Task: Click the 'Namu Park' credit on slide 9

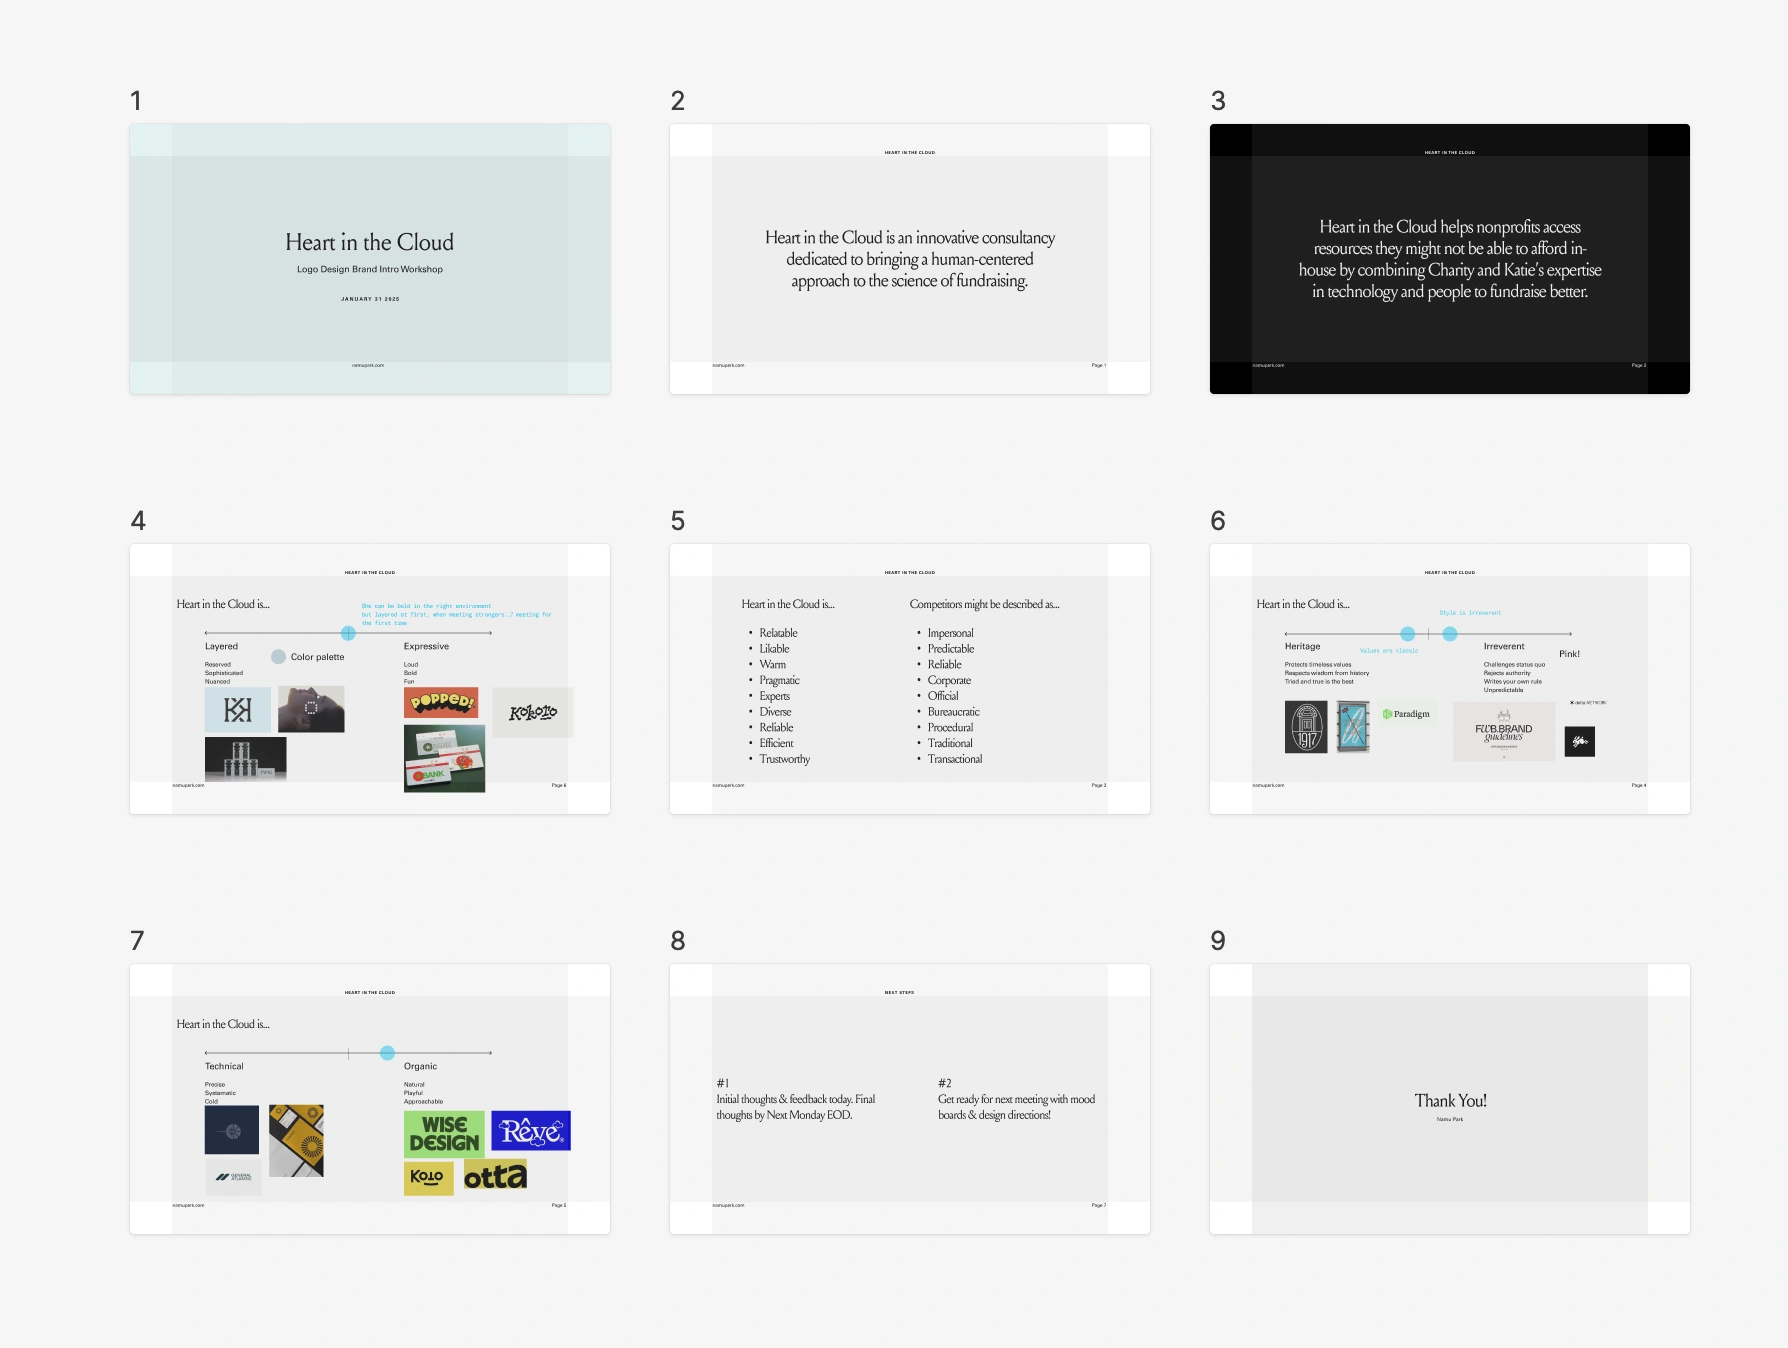Action: [1450, 1119]
